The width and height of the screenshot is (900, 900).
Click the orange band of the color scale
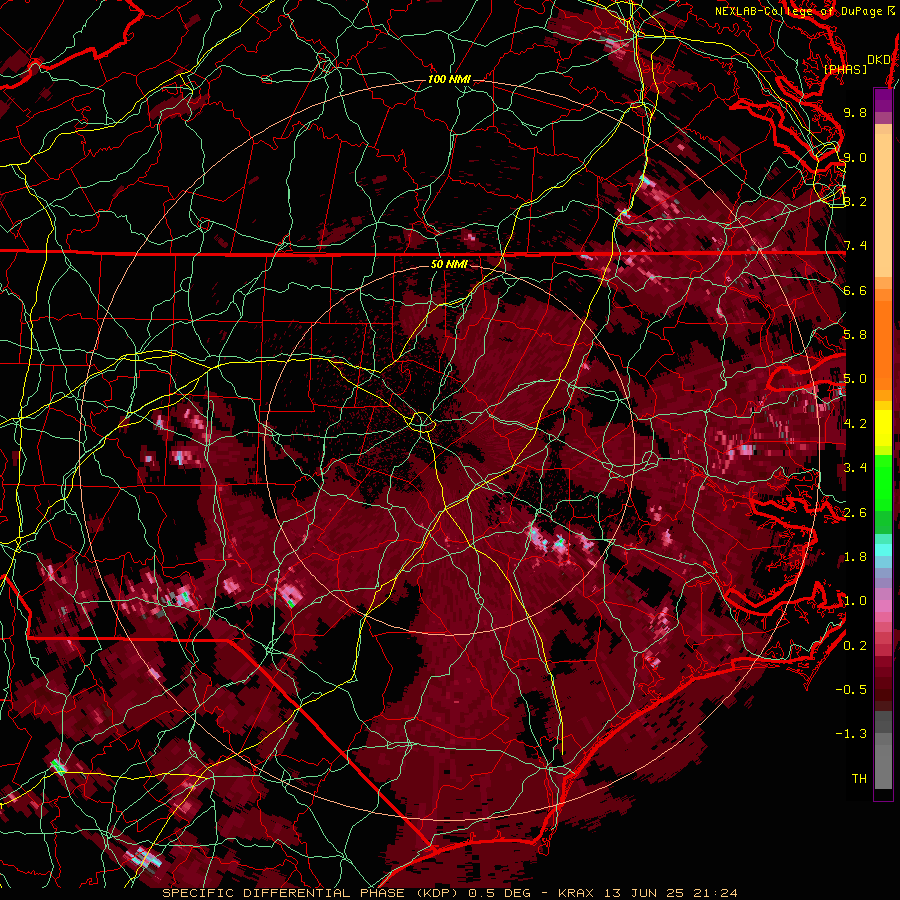[883, 339]
